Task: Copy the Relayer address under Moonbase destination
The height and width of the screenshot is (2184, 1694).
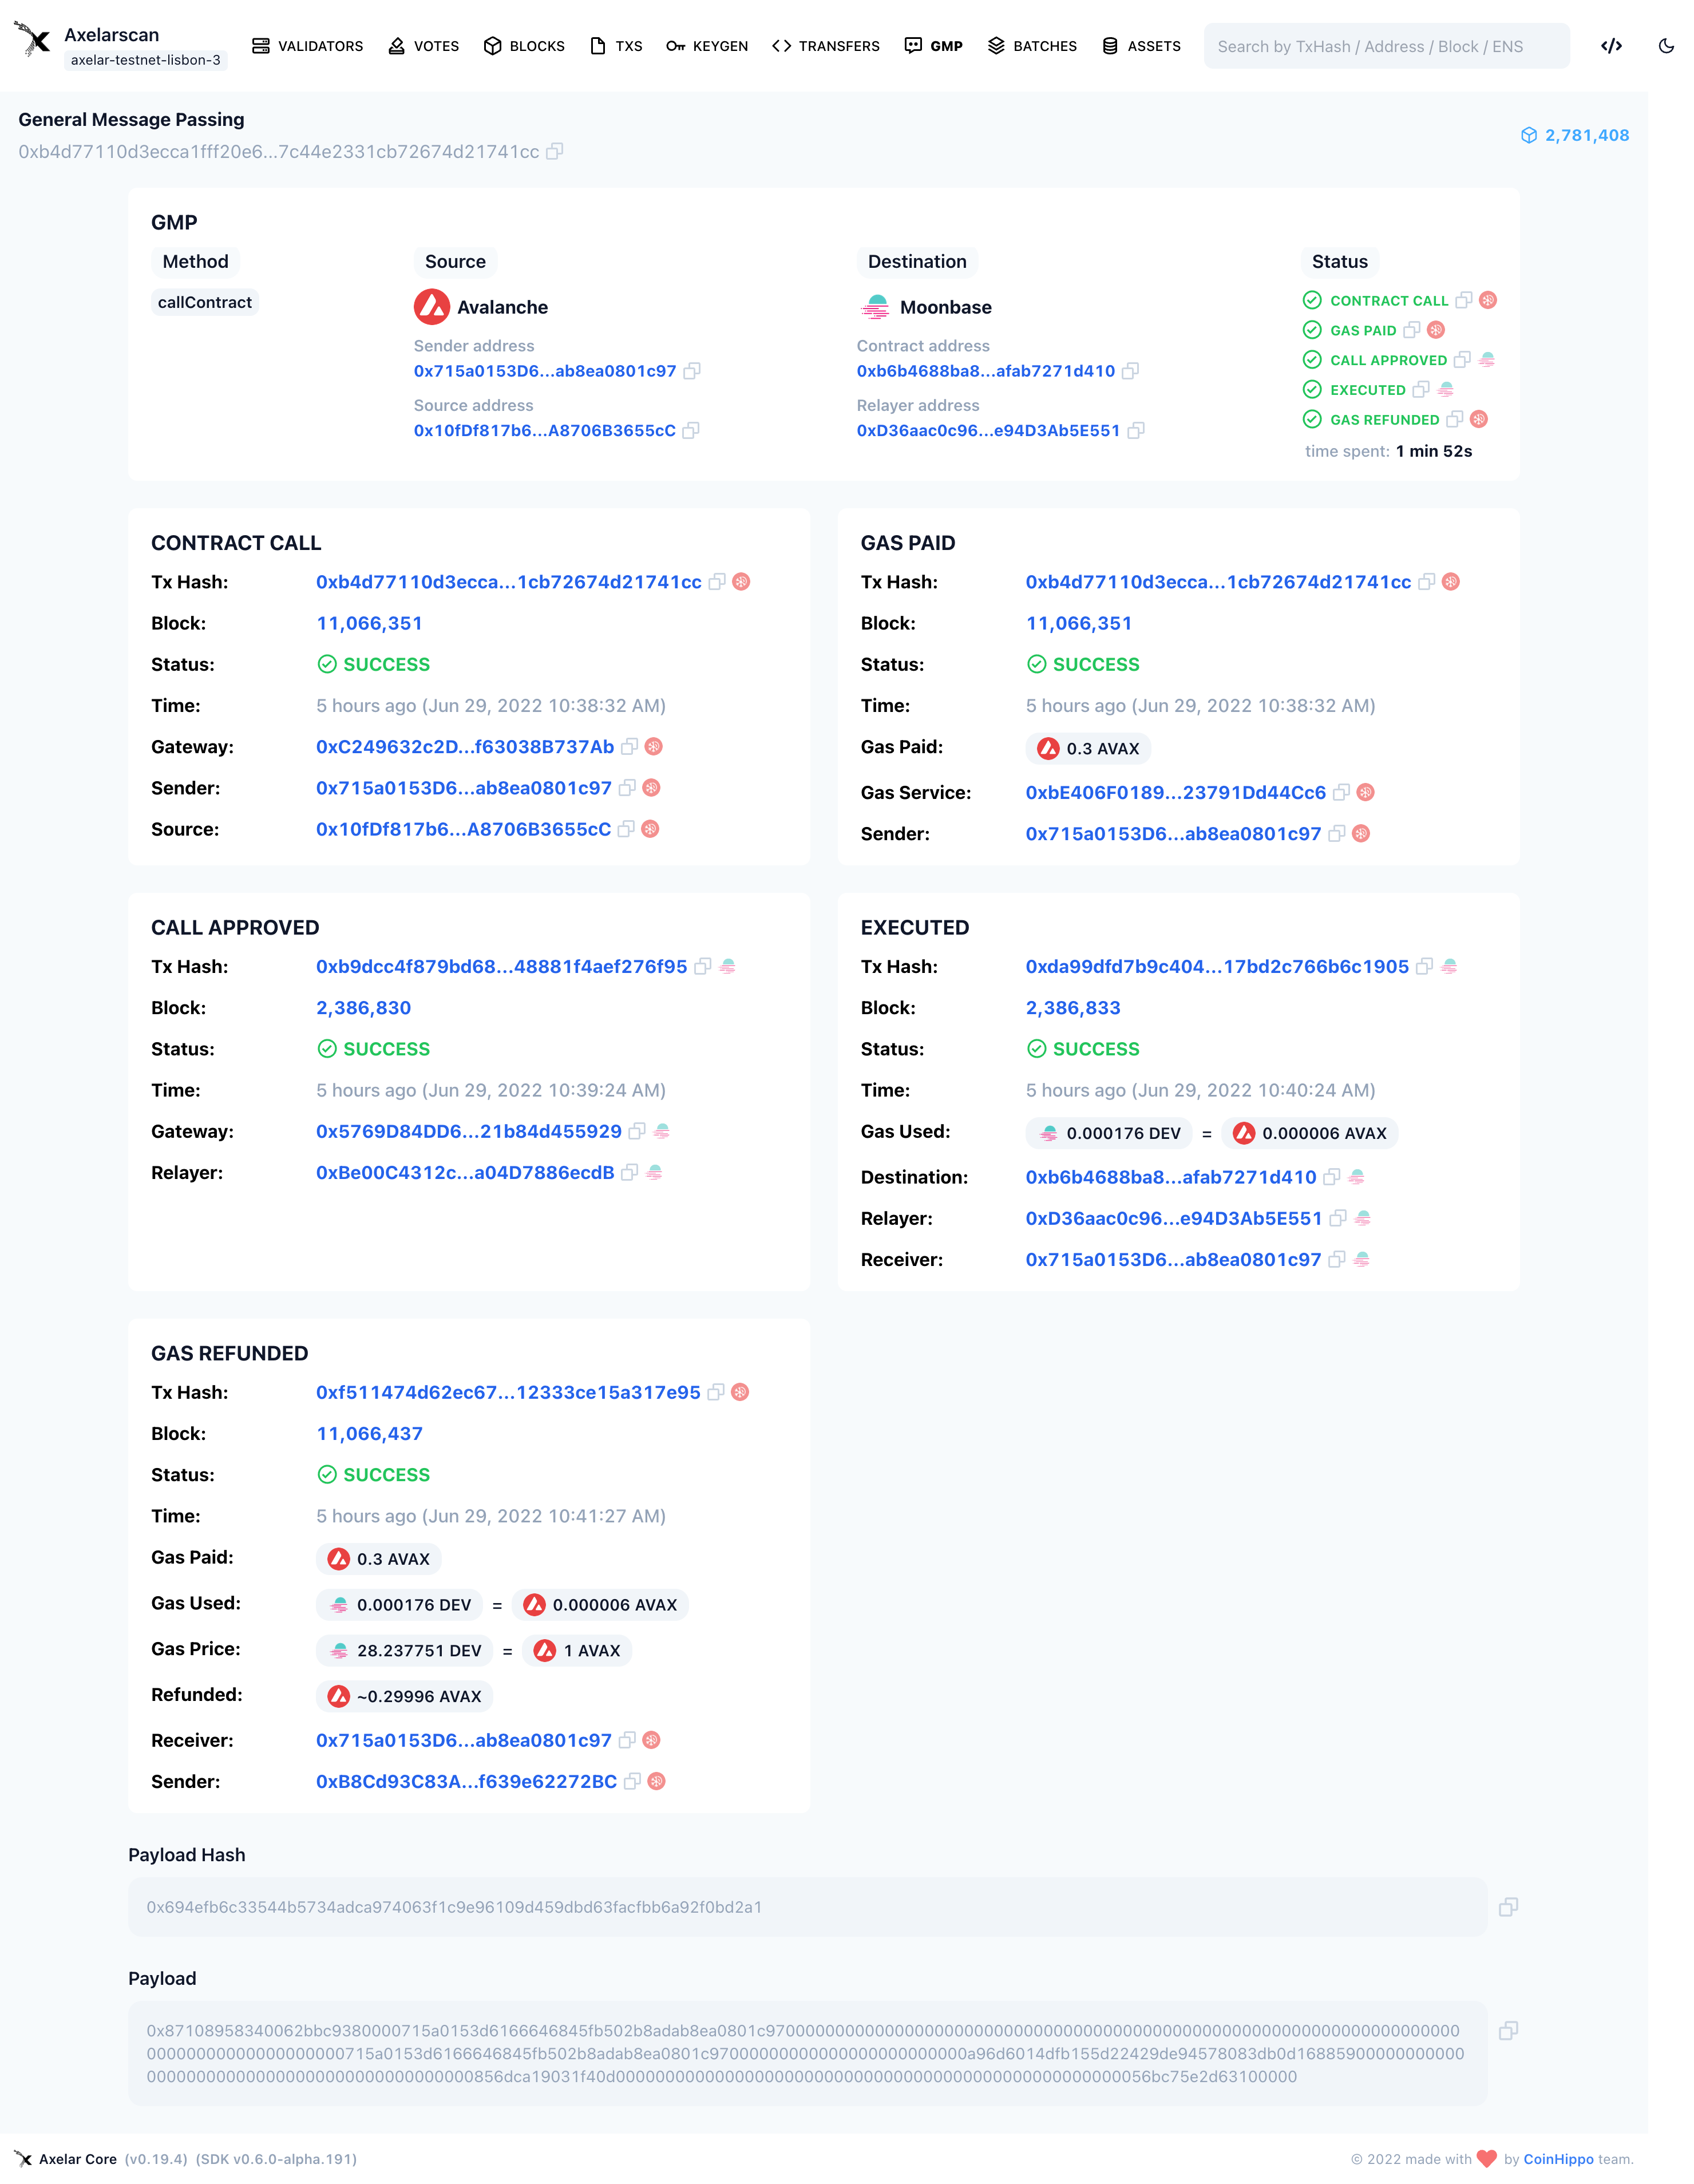Action: (x=1135, y=431)
